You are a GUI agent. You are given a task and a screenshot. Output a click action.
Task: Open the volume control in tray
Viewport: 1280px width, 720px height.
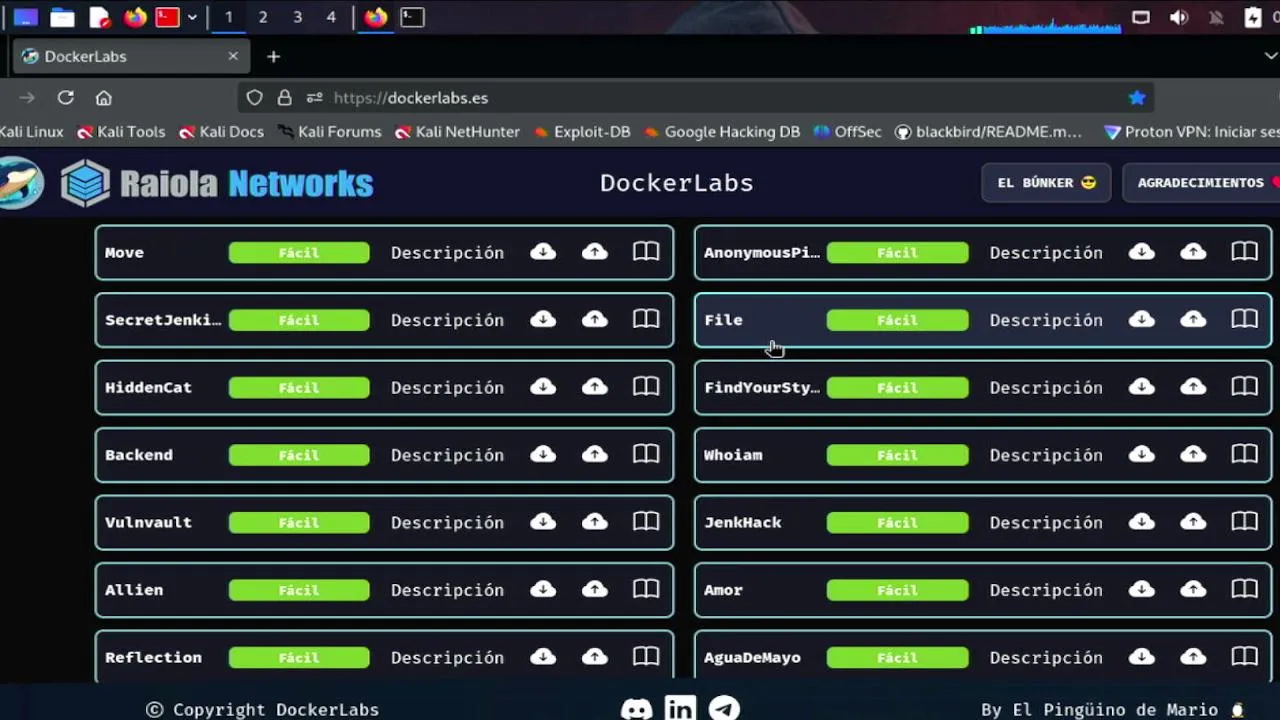click(x=1179, y=17)
